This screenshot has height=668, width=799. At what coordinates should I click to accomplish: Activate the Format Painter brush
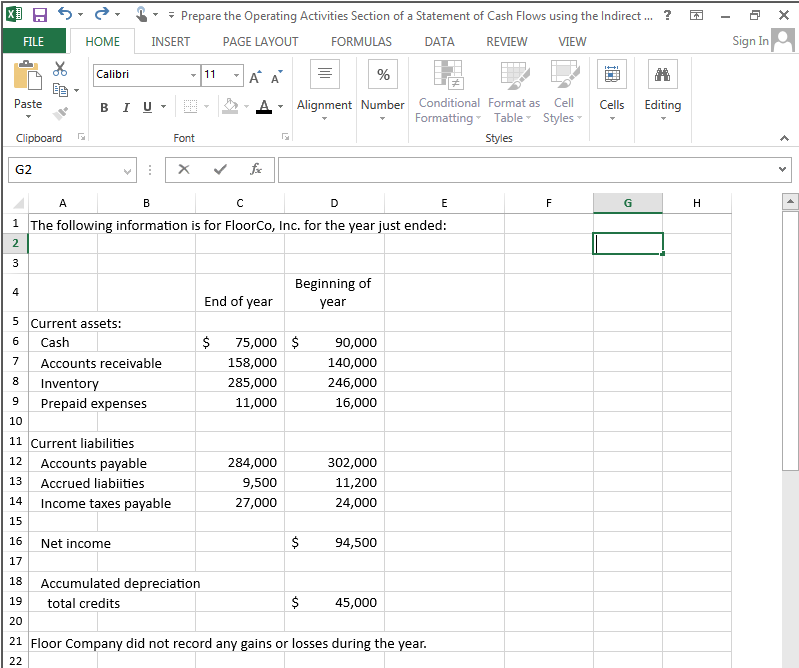click(60, 113)
